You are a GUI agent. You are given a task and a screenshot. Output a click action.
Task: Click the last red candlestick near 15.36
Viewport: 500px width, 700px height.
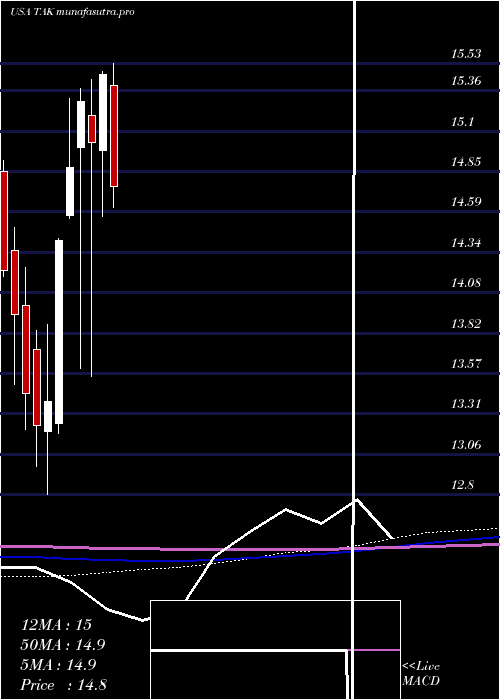pyautogui.click(x=114, y=136)
